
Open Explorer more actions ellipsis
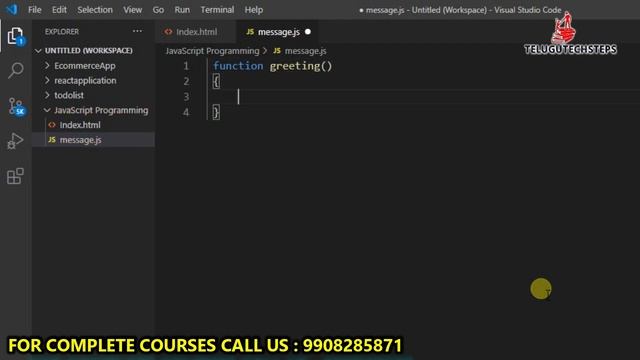[138, 31]
